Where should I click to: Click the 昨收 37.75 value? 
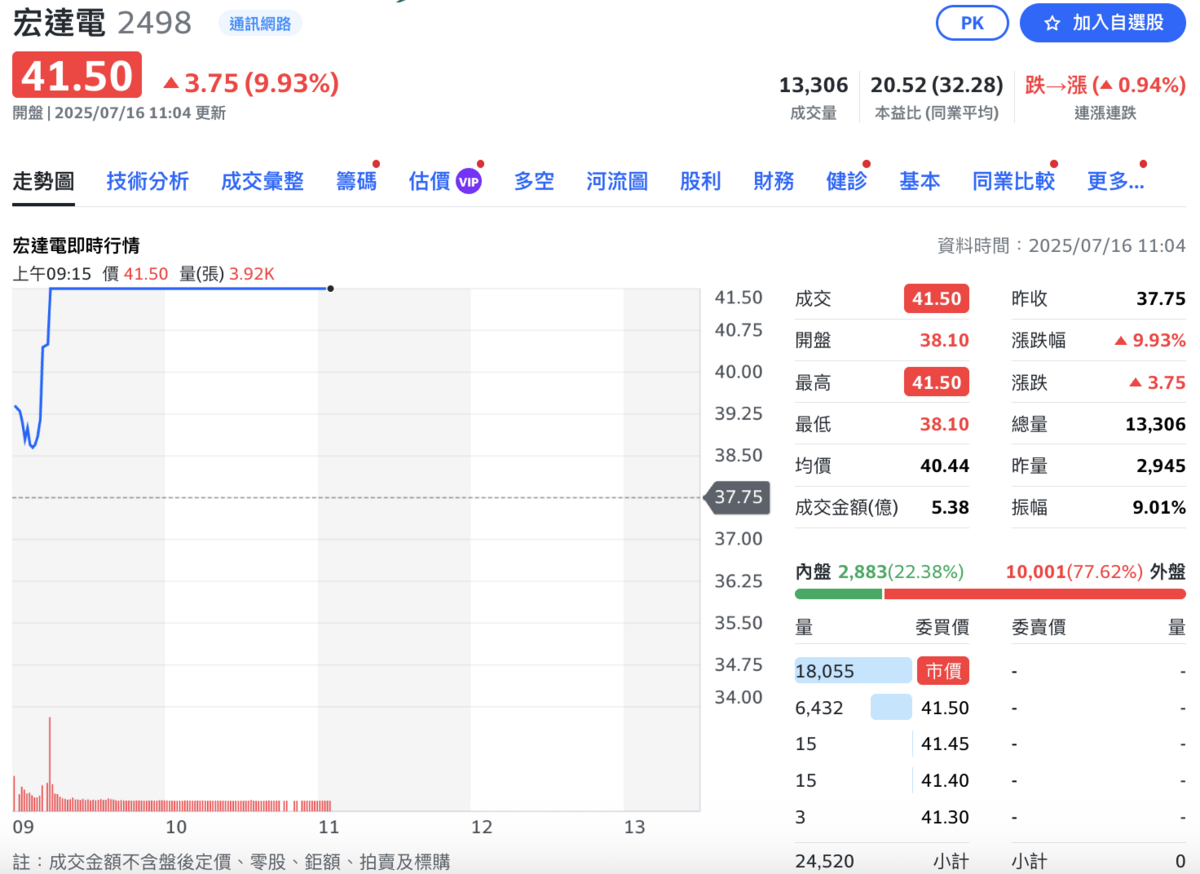(x=1161, y=299)
